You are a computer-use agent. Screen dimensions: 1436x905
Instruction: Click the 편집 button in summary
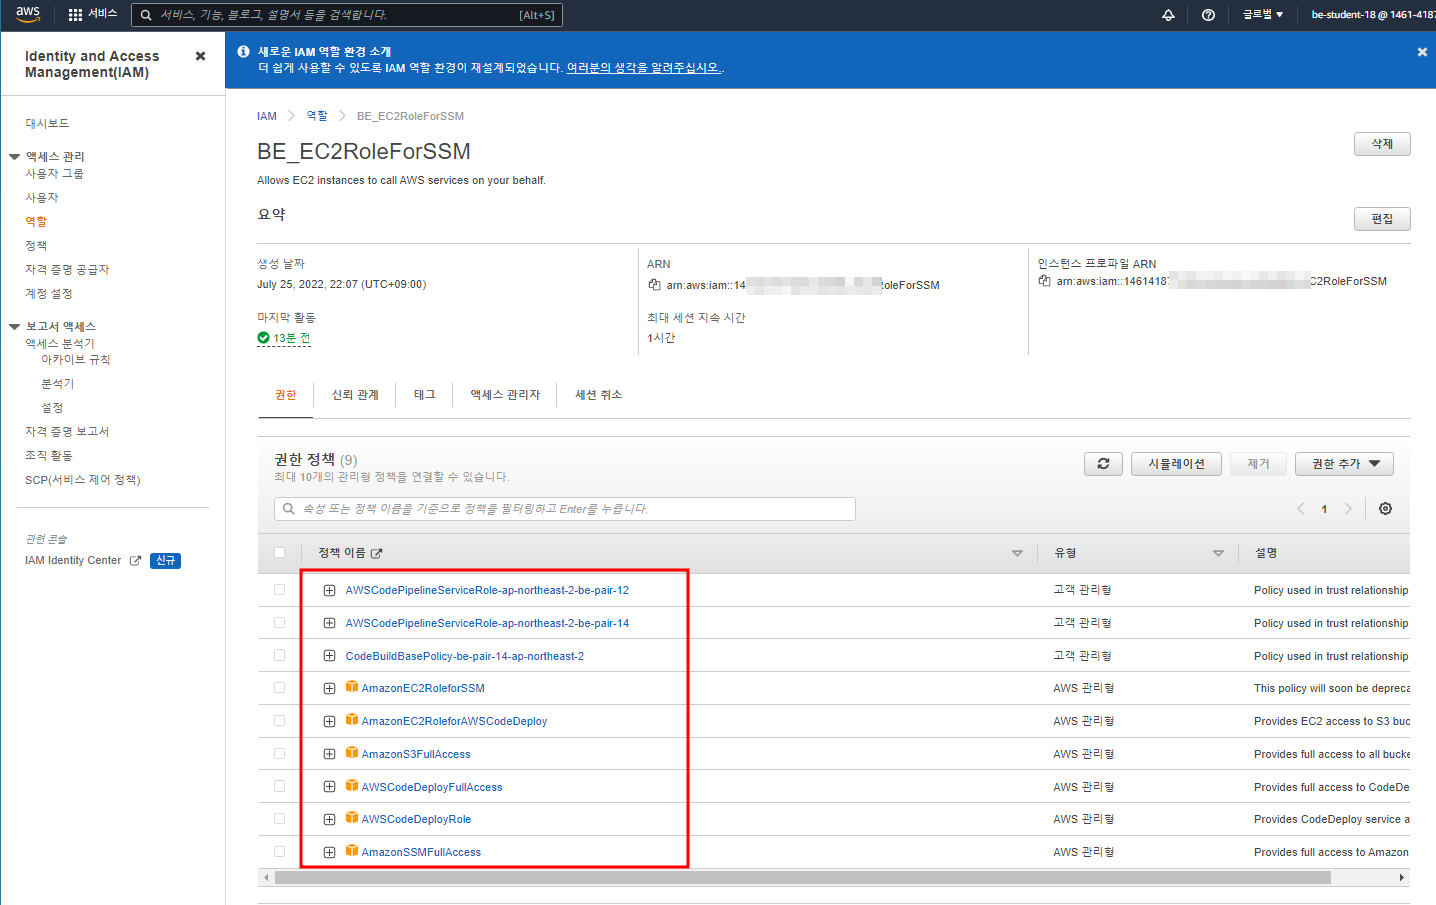click(x=1382, y=219)
